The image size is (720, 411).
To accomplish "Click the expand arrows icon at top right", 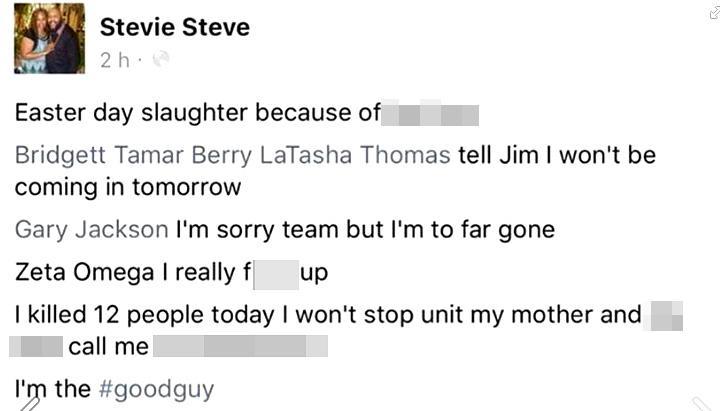I will click(x=714, y=11).
